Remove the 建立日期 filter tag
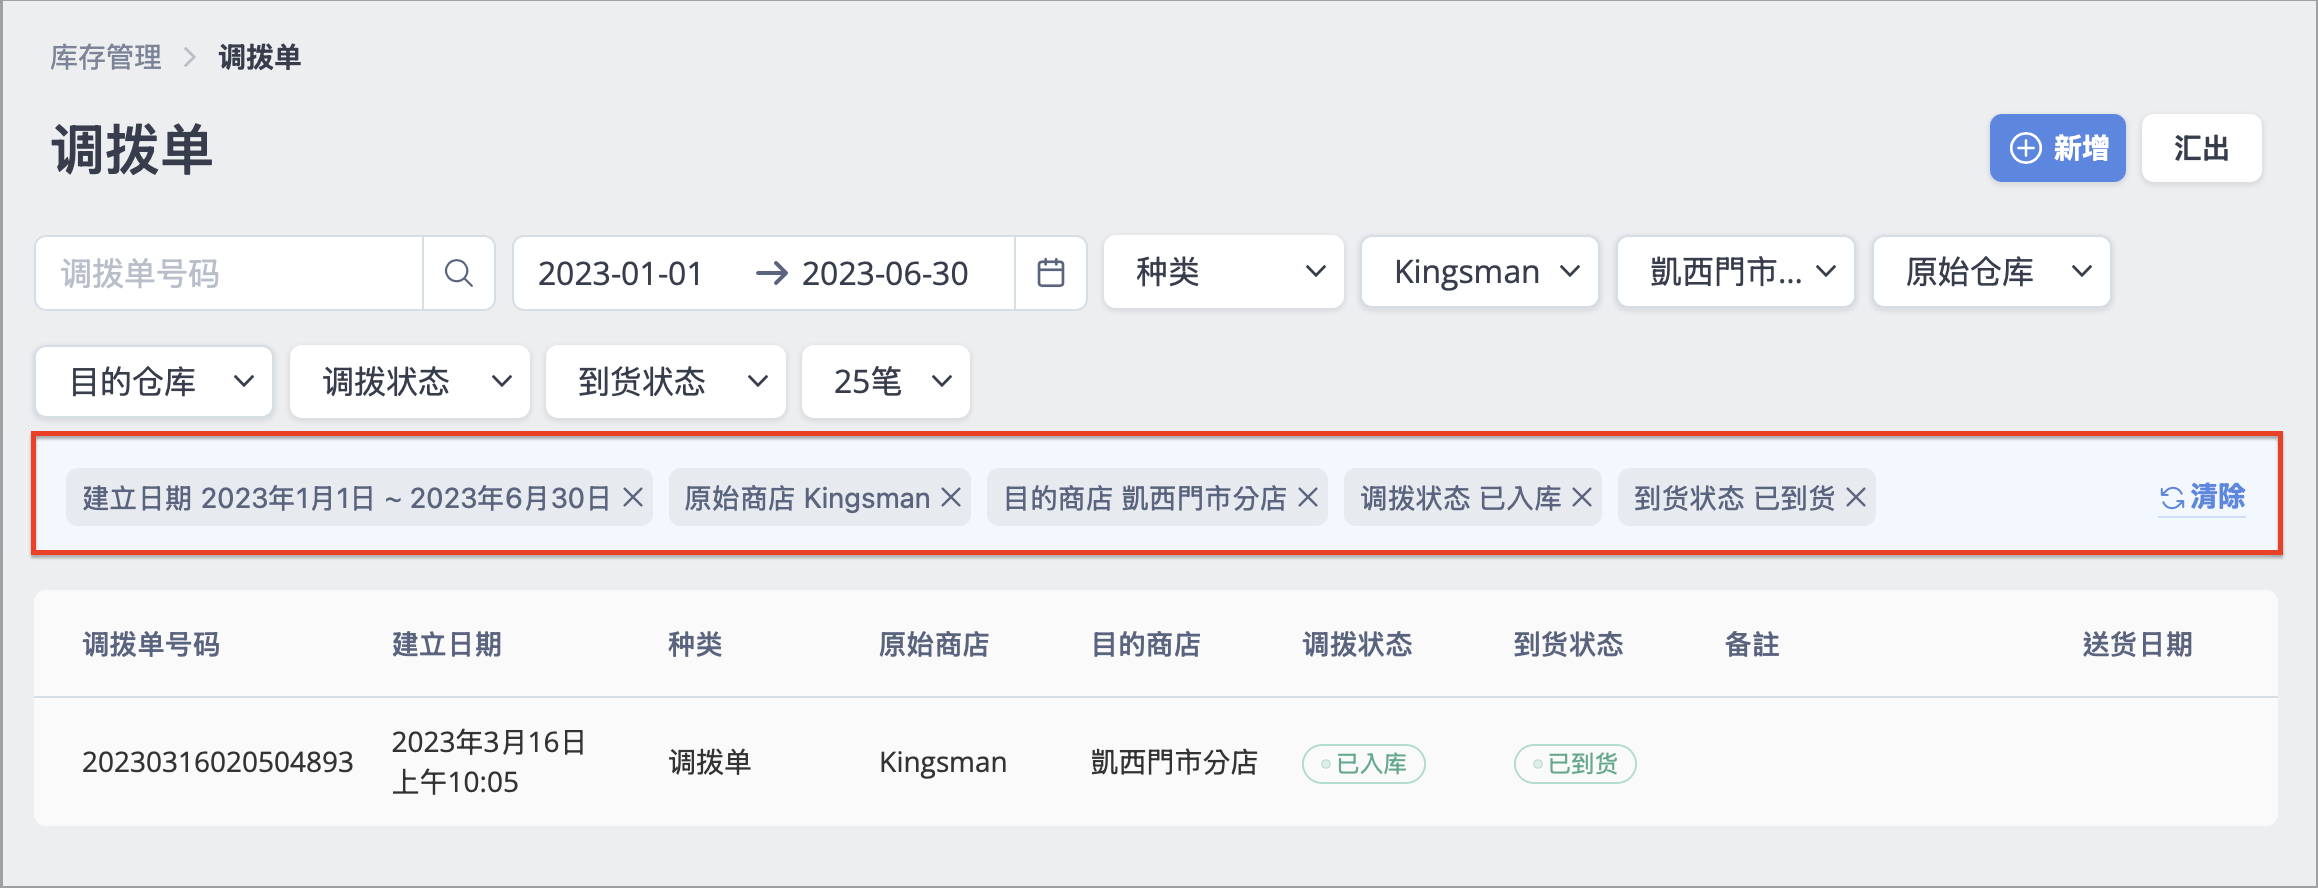The width and height of the screenshot is (2318, 888). (x=633, y=497)
